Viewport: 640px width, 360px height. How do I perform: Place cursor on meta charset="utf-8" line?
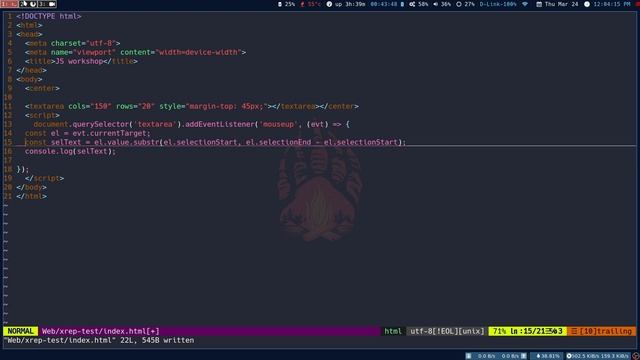point(72,43)
